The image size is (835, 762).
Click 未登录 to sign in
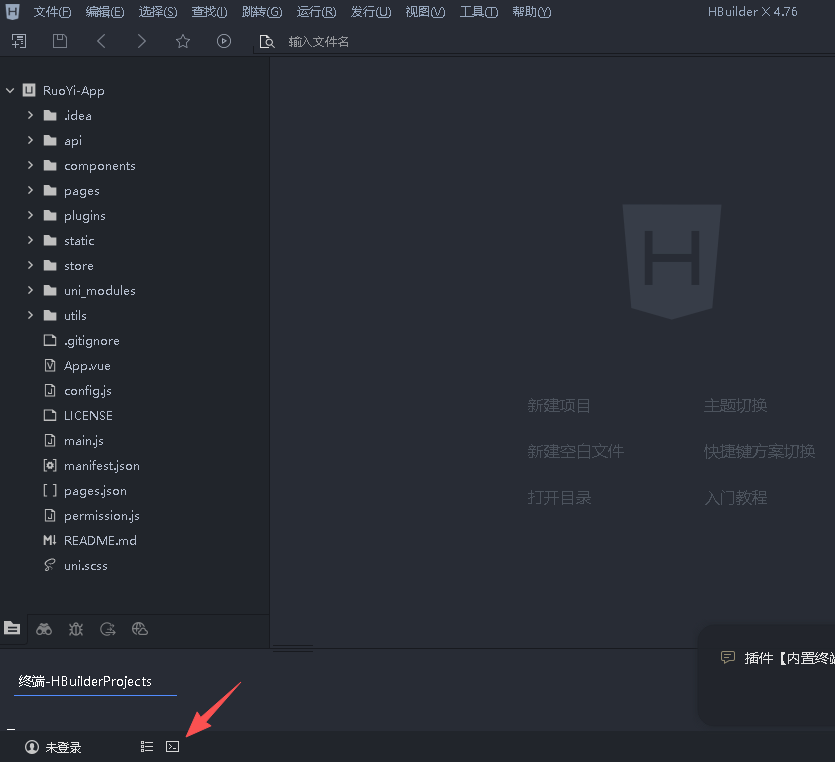tap(54, 747)
